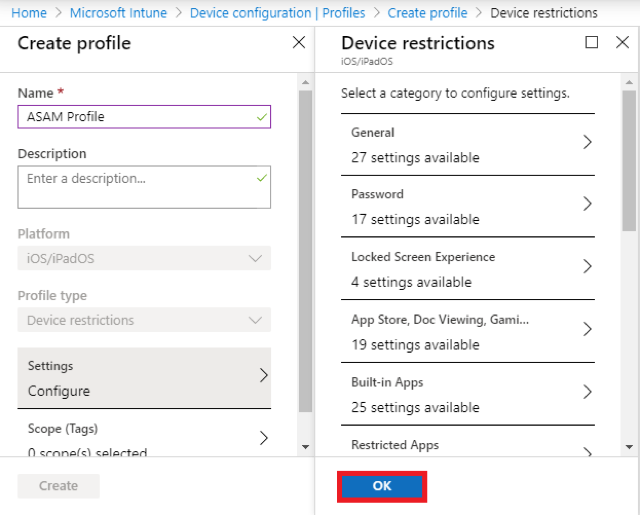Image resolution: width=640 pixels, height=515 pixels.
Task: Close the Device restrictions pane
Action: tap(622, 42)
